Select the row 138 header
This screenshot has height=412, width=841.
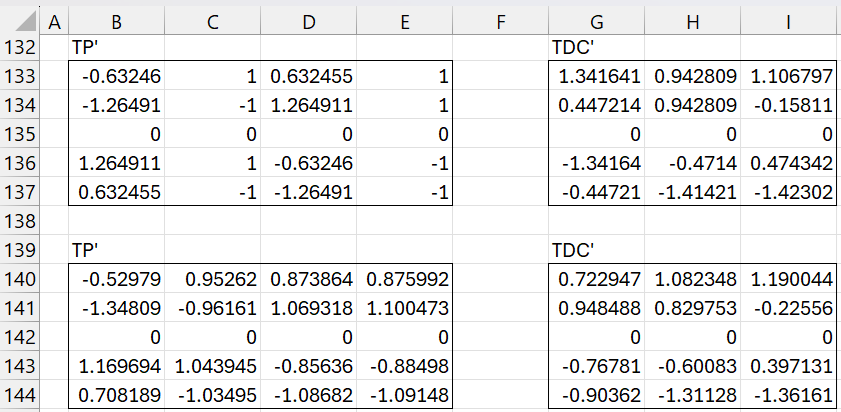coord(20,220)
